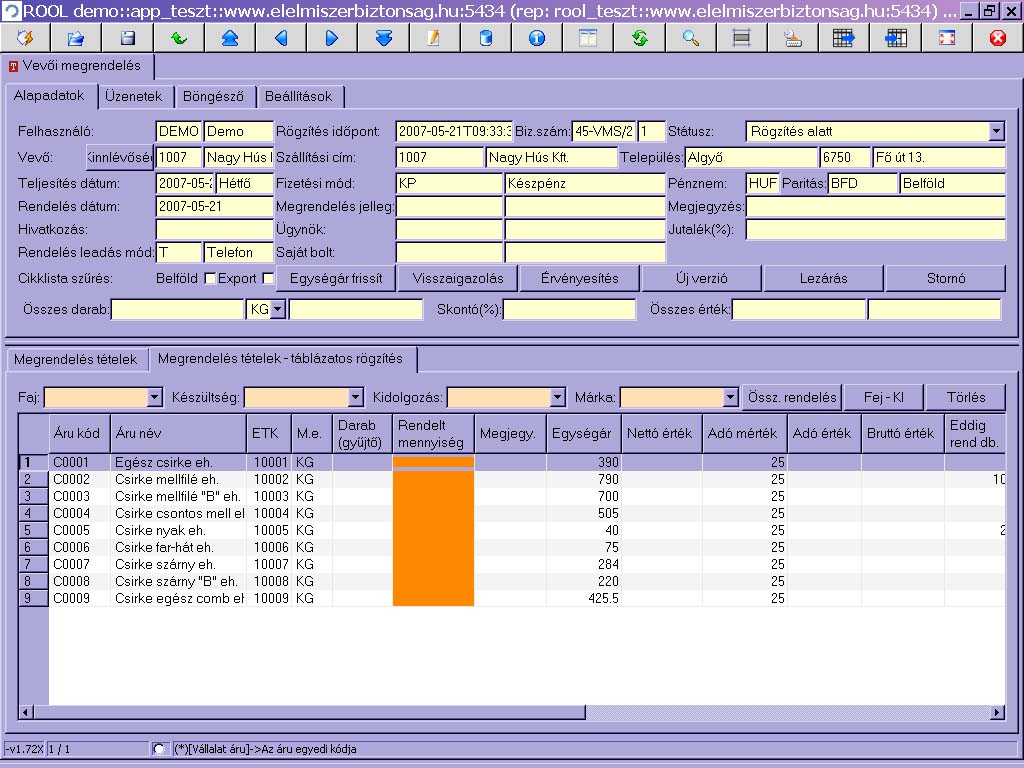This screenshot has height=768, width=1024.
Task: Click the notepad edit pencil icon
Action: pyautogui.click(x=434, y=38)
